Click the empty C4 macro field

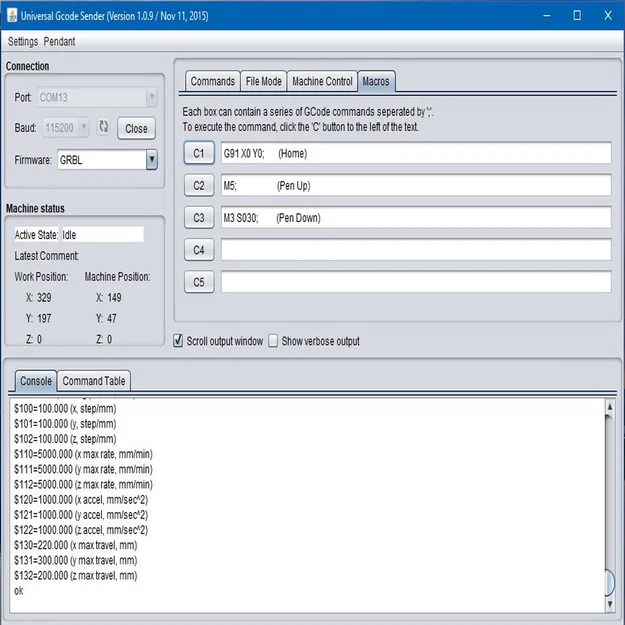pyautogui.click(x=416, y=250)
